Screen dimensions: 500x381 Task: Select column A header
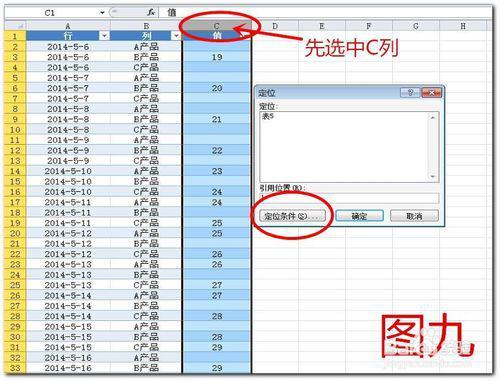point(68,26)
